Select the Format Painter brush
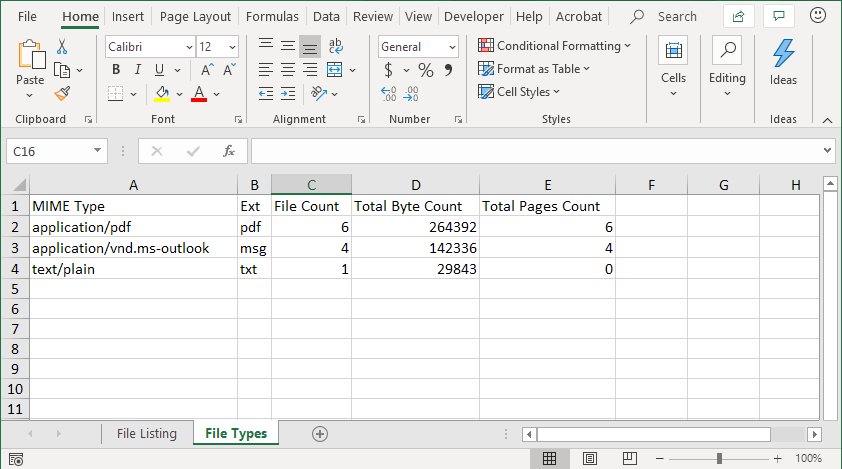 (x=62, y=93)
